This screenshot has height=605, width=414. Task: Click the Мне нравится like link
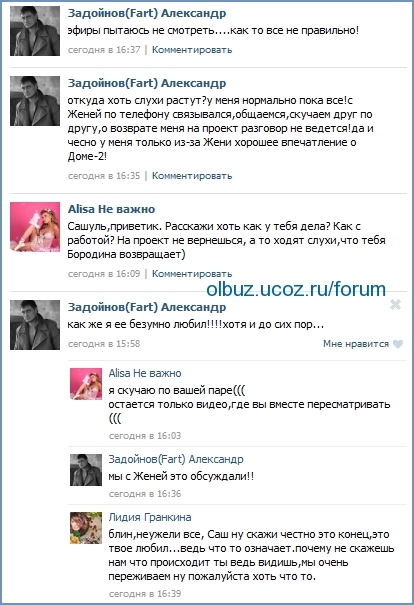point(356,344)
